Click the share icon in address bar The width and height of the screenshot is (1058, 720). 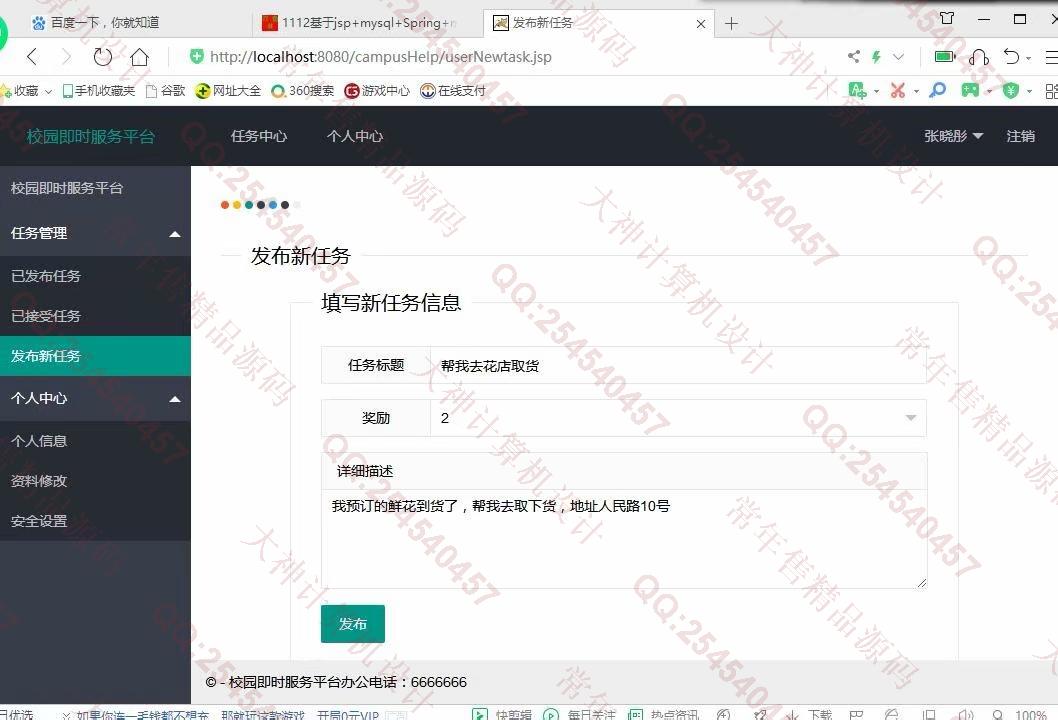(854, 57)
